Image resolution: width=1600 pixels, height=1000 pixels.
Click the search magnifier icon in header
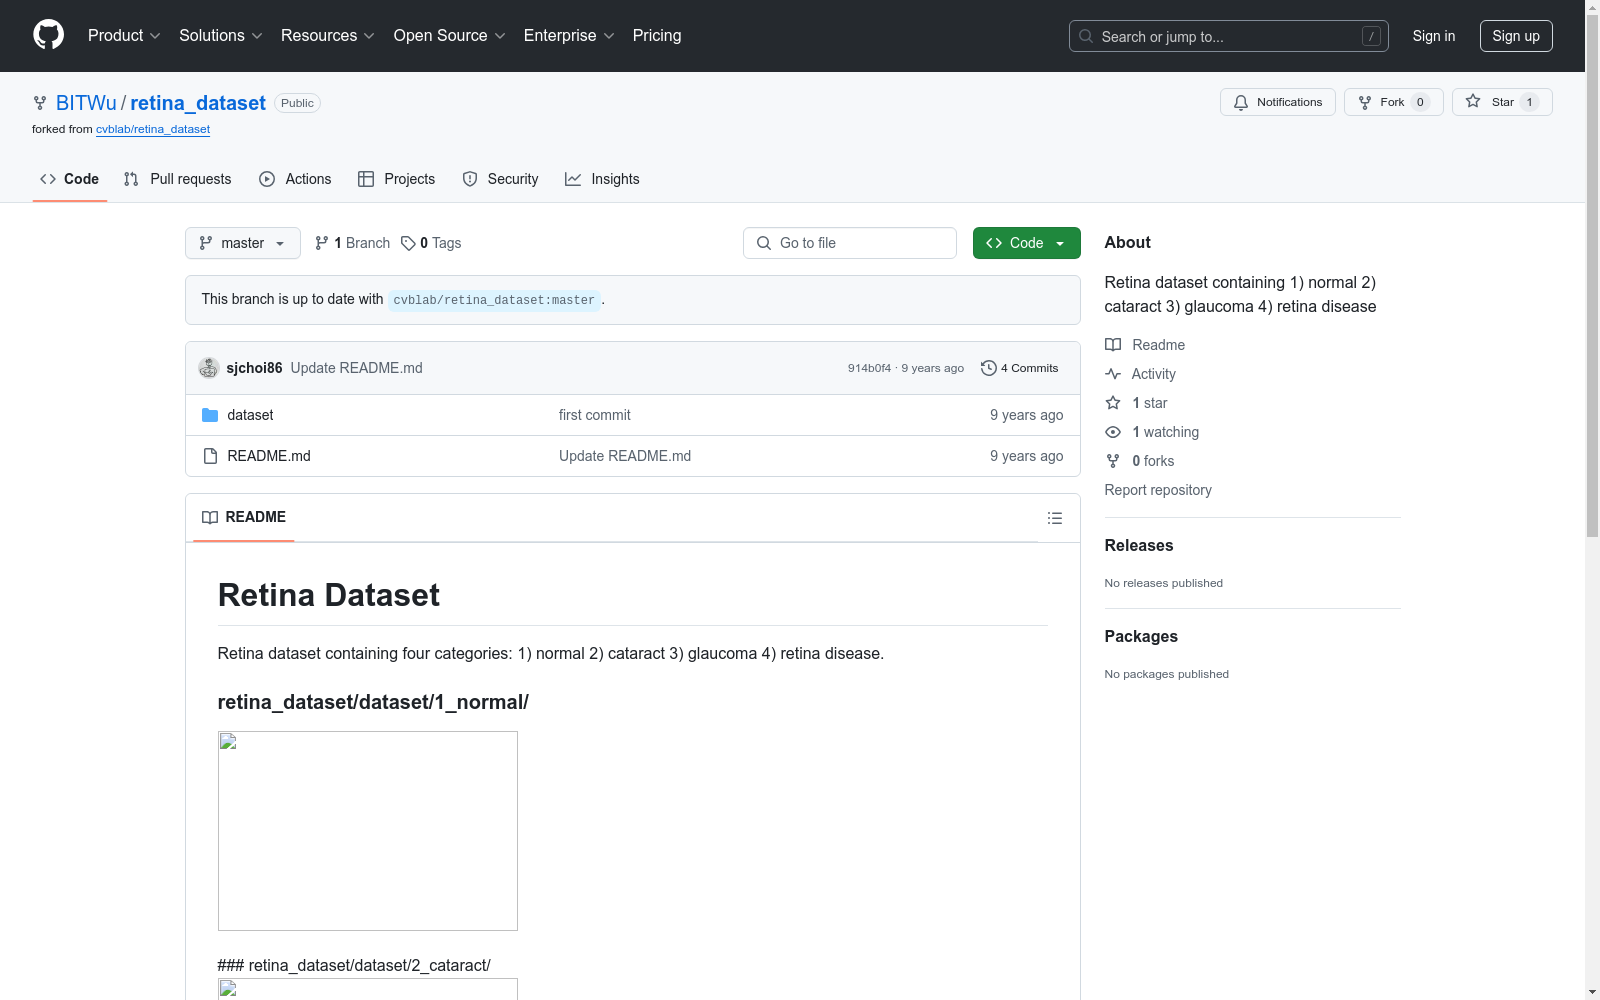click(x=1086, y=36)
